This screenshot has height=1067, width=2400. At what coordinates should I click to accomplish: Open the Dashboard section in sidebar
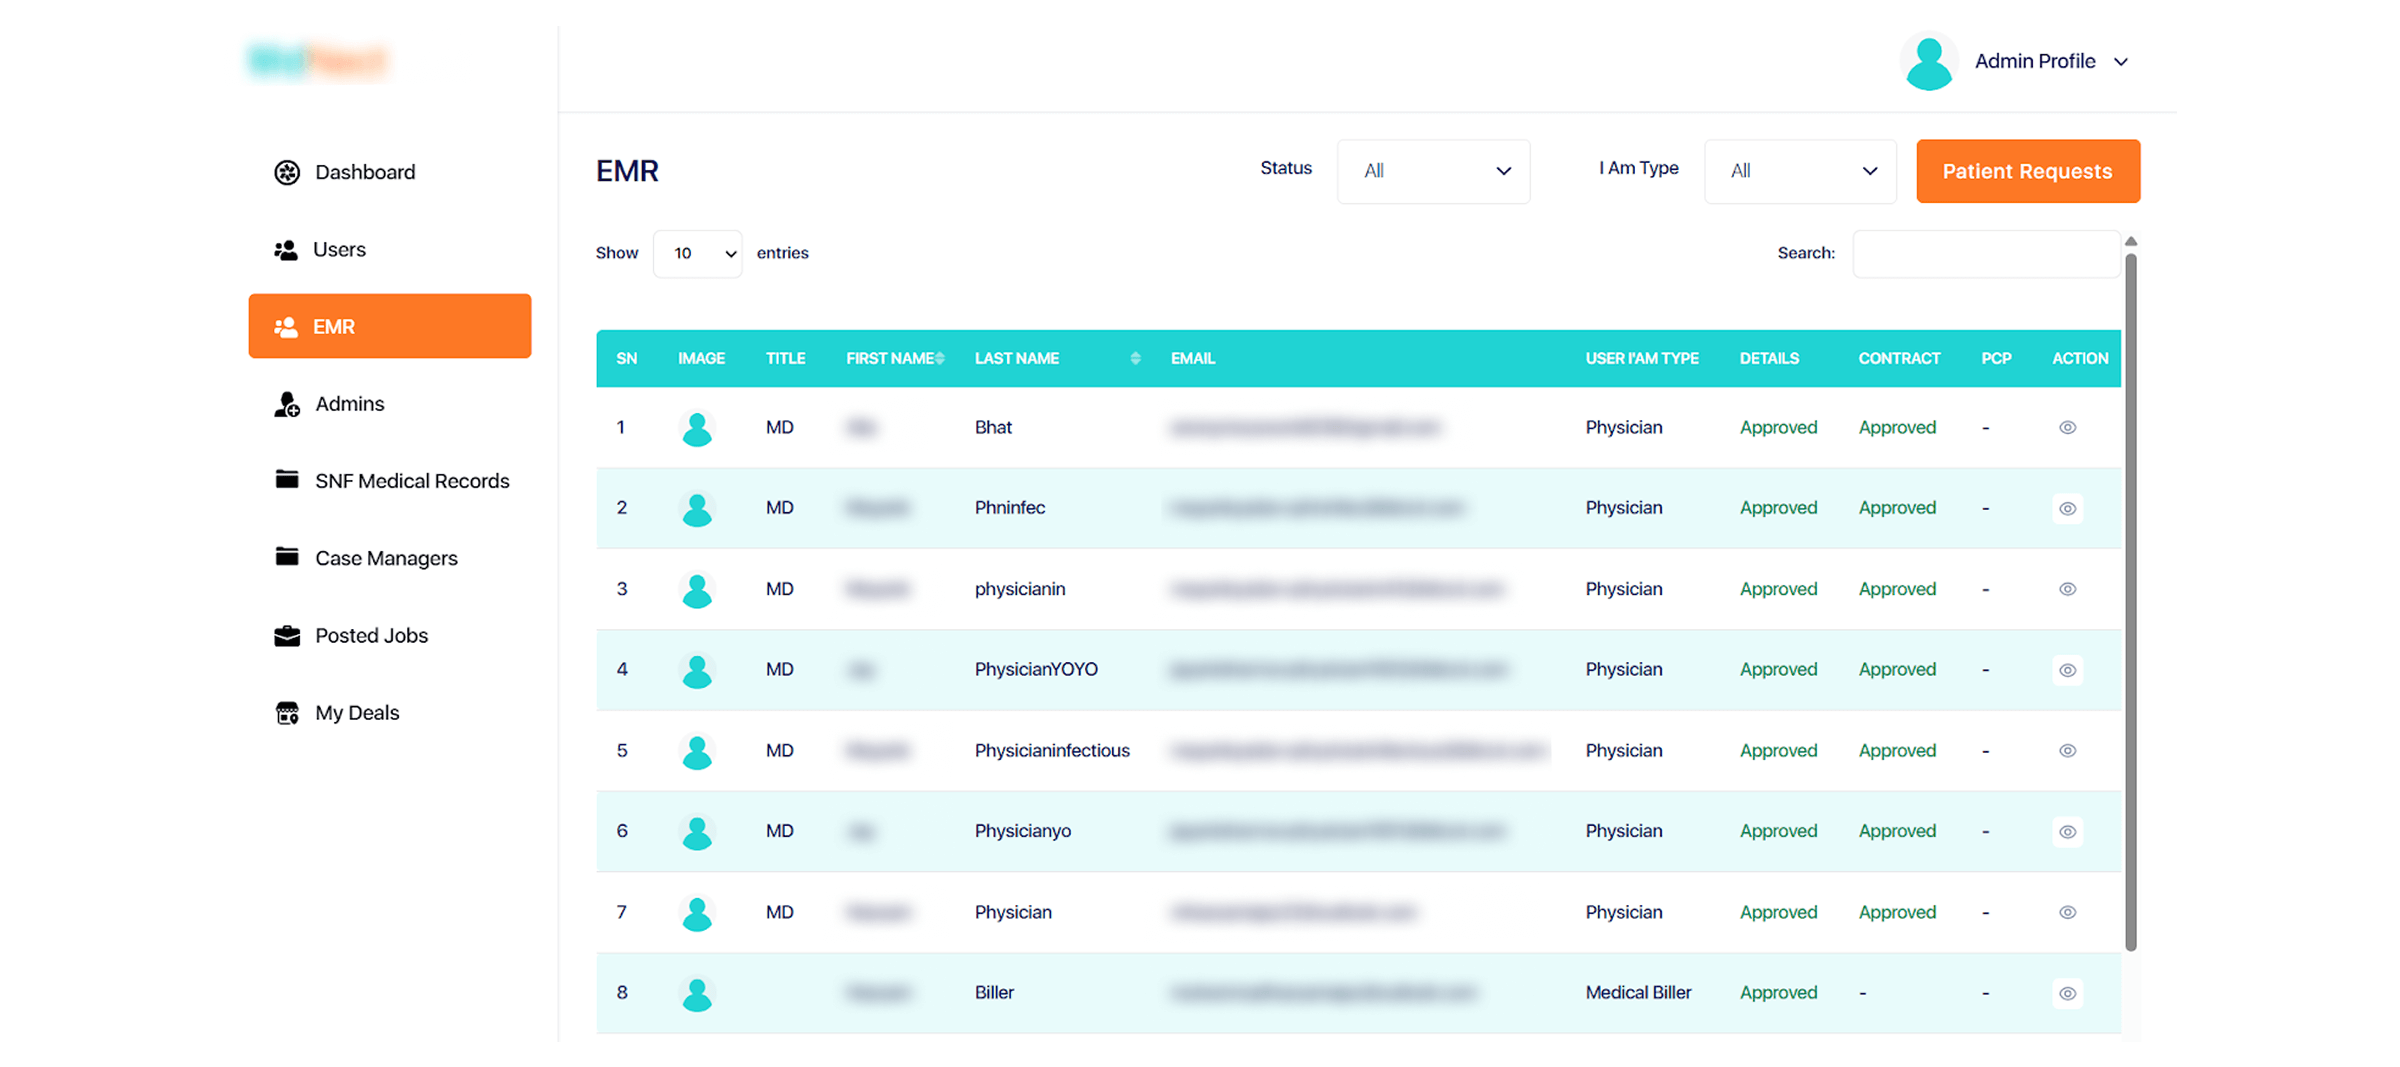tap(364, 171)
